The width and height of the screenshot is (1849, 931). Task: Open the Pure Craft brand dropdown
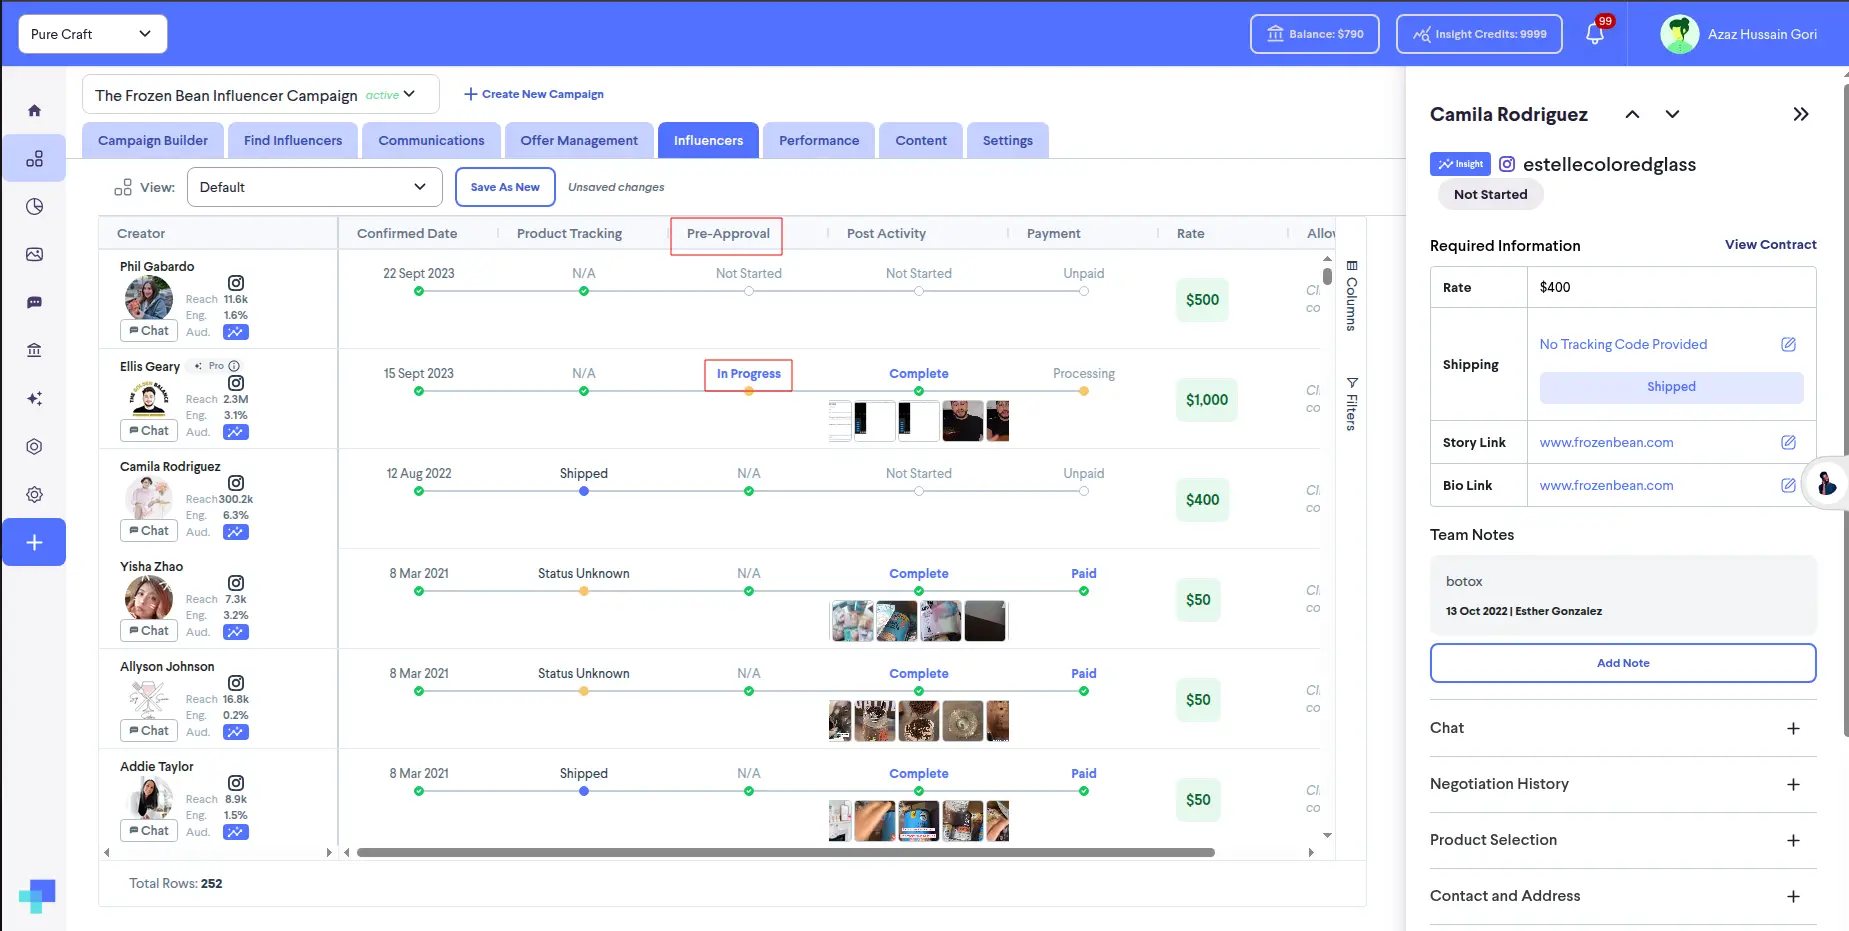tap(92, 34)
